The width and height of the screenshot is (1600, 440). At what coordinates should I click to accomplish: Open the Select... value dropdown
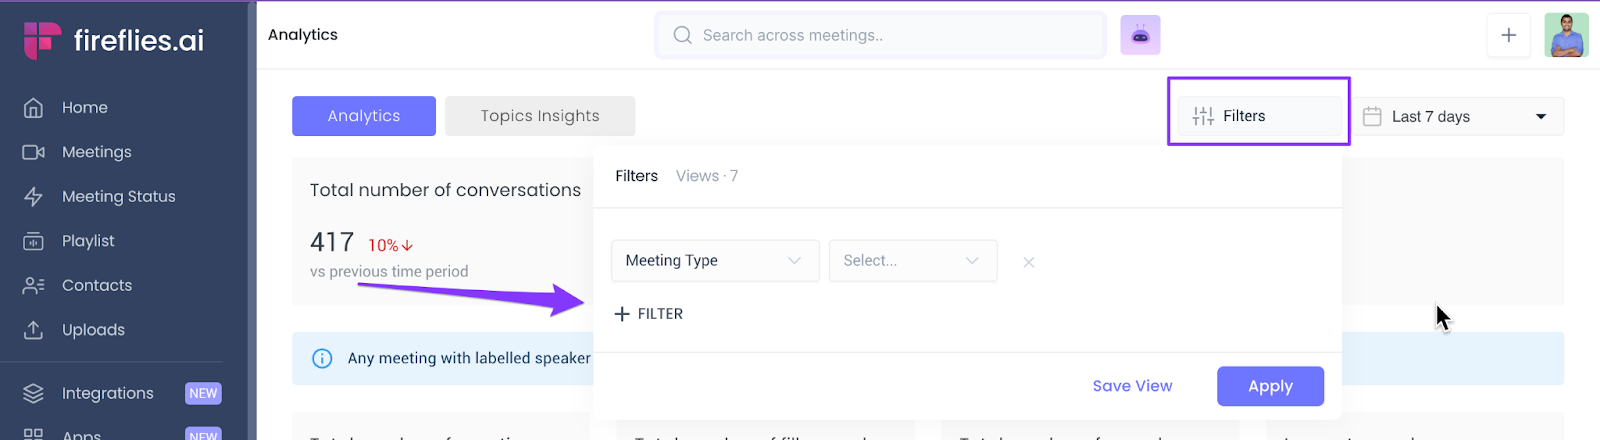912,261
